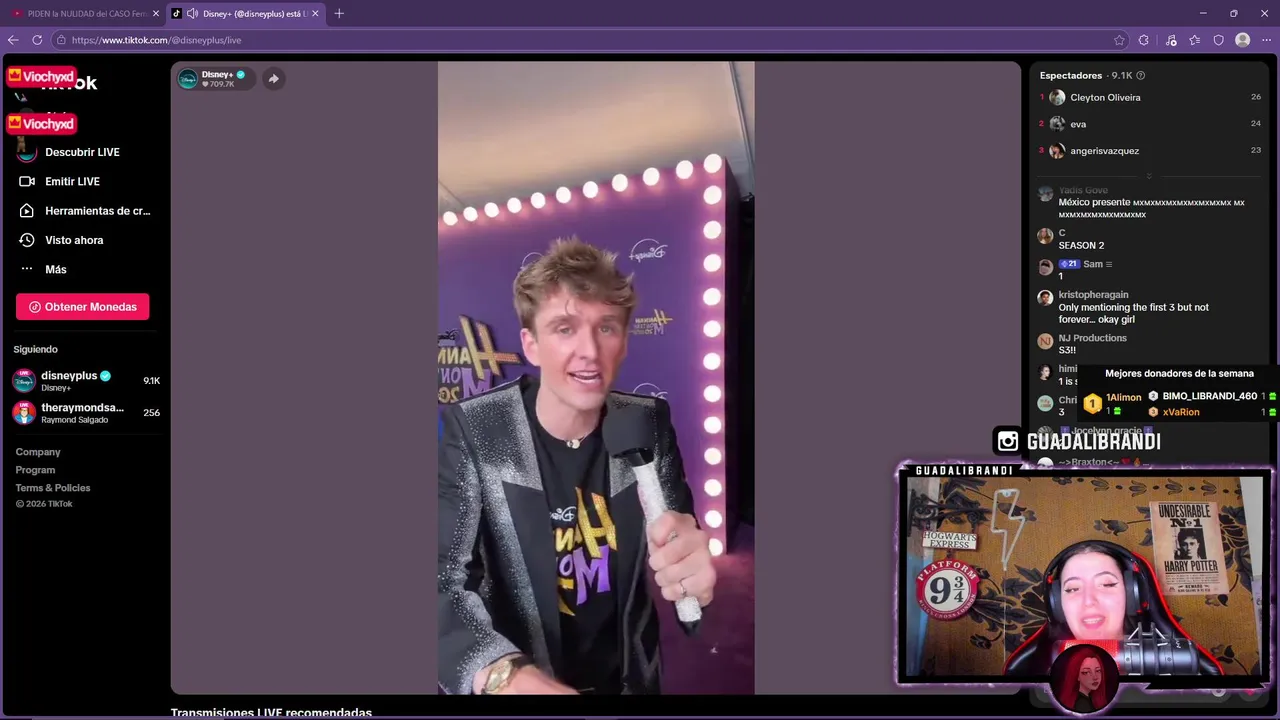1280x720 pixels.
Task: Click the SEASON 2 chat message
Action: (x=1081, y=245)
